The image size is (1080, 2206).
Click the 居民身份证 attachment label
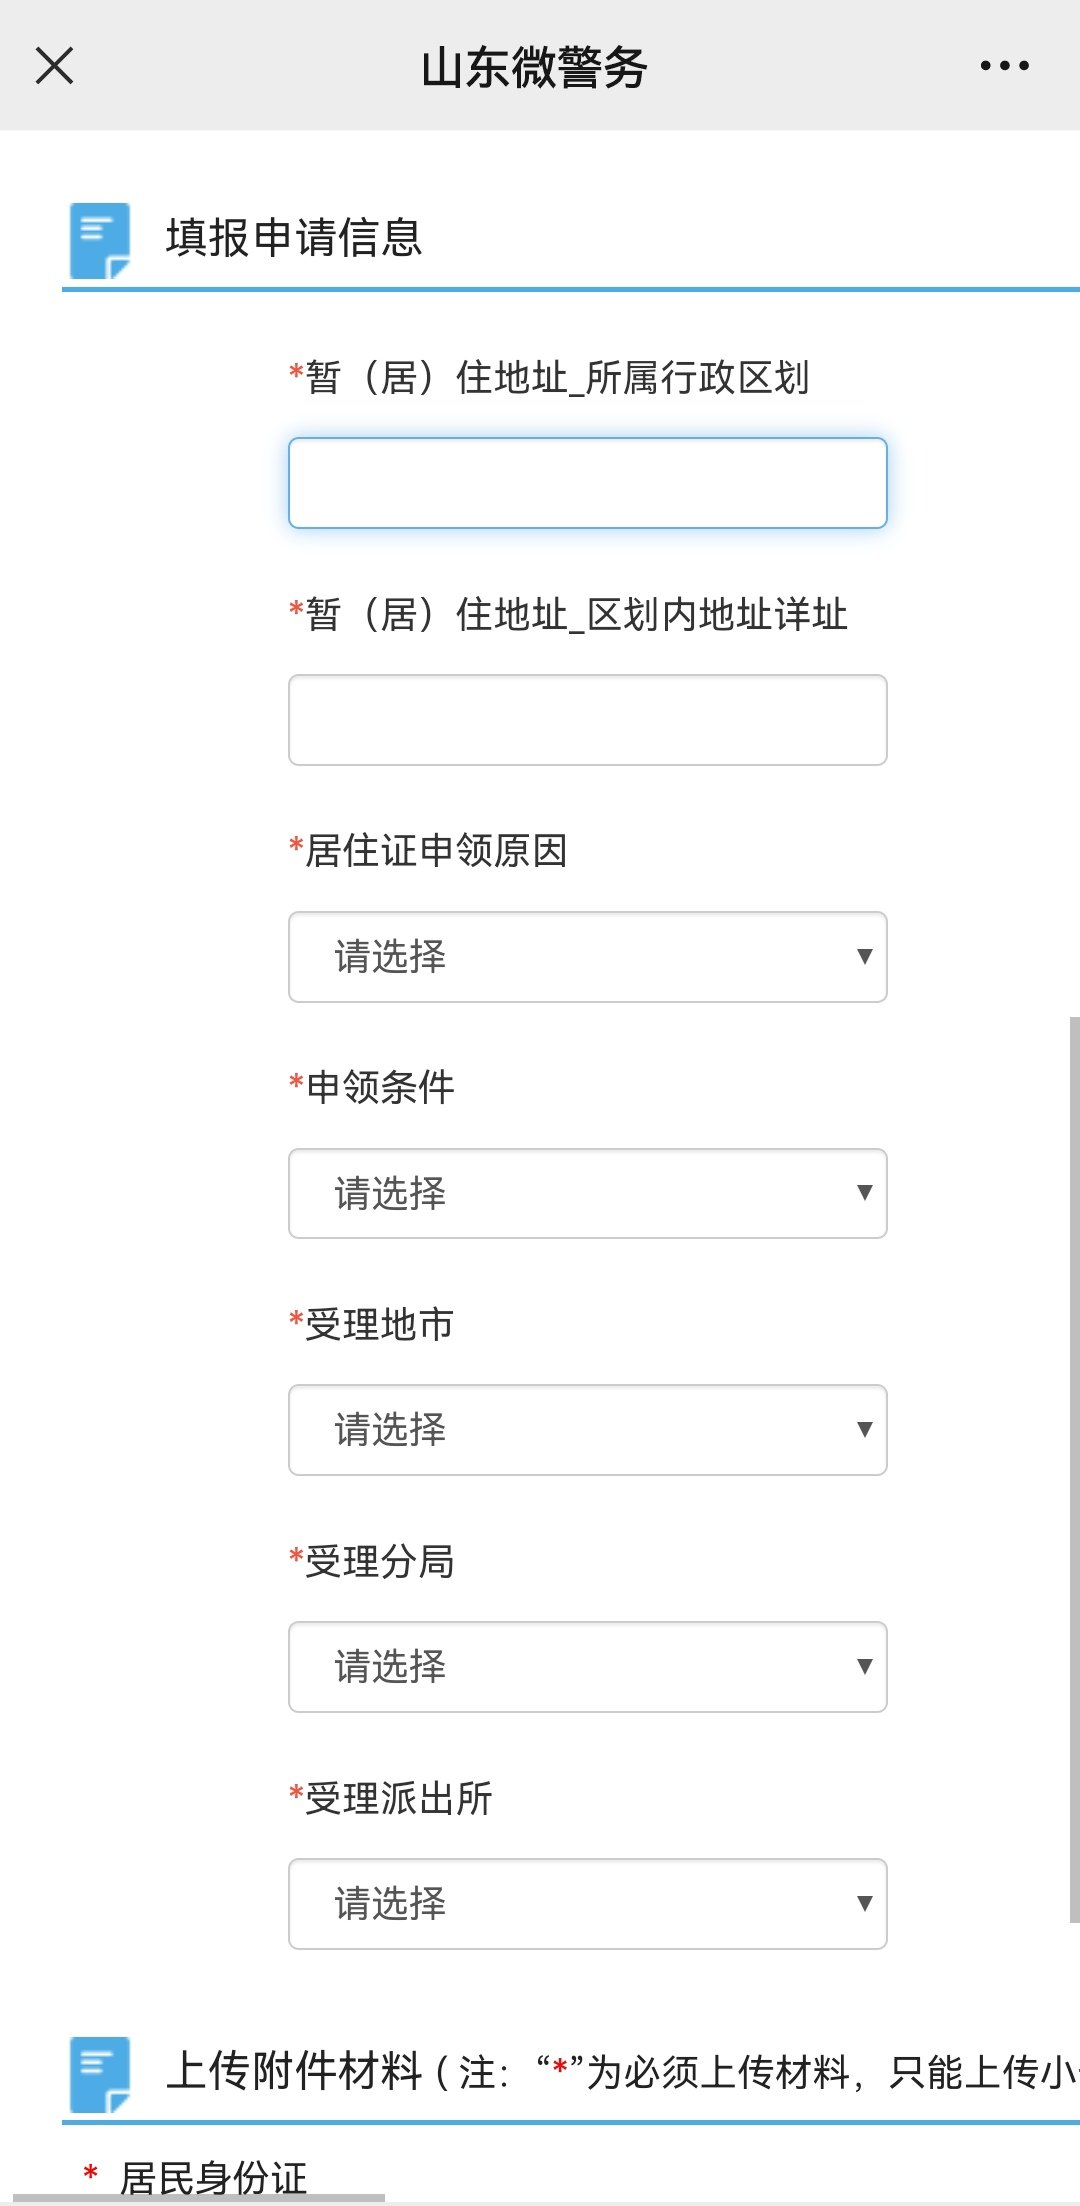212,2176
